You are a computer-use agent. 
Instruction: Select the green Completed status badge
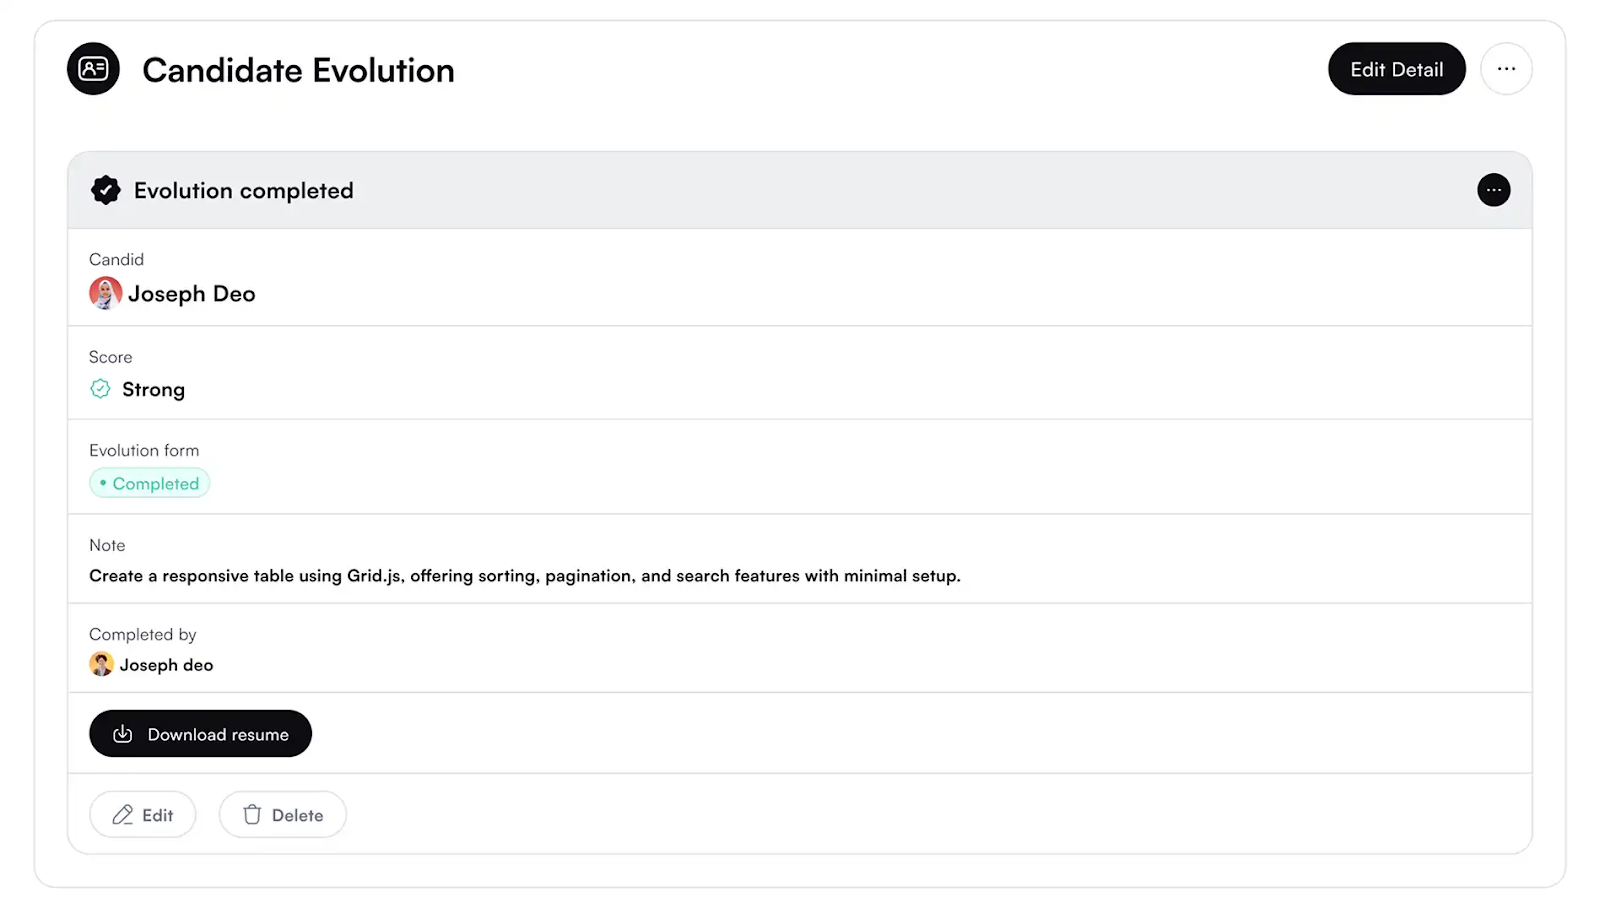point(150,483)
